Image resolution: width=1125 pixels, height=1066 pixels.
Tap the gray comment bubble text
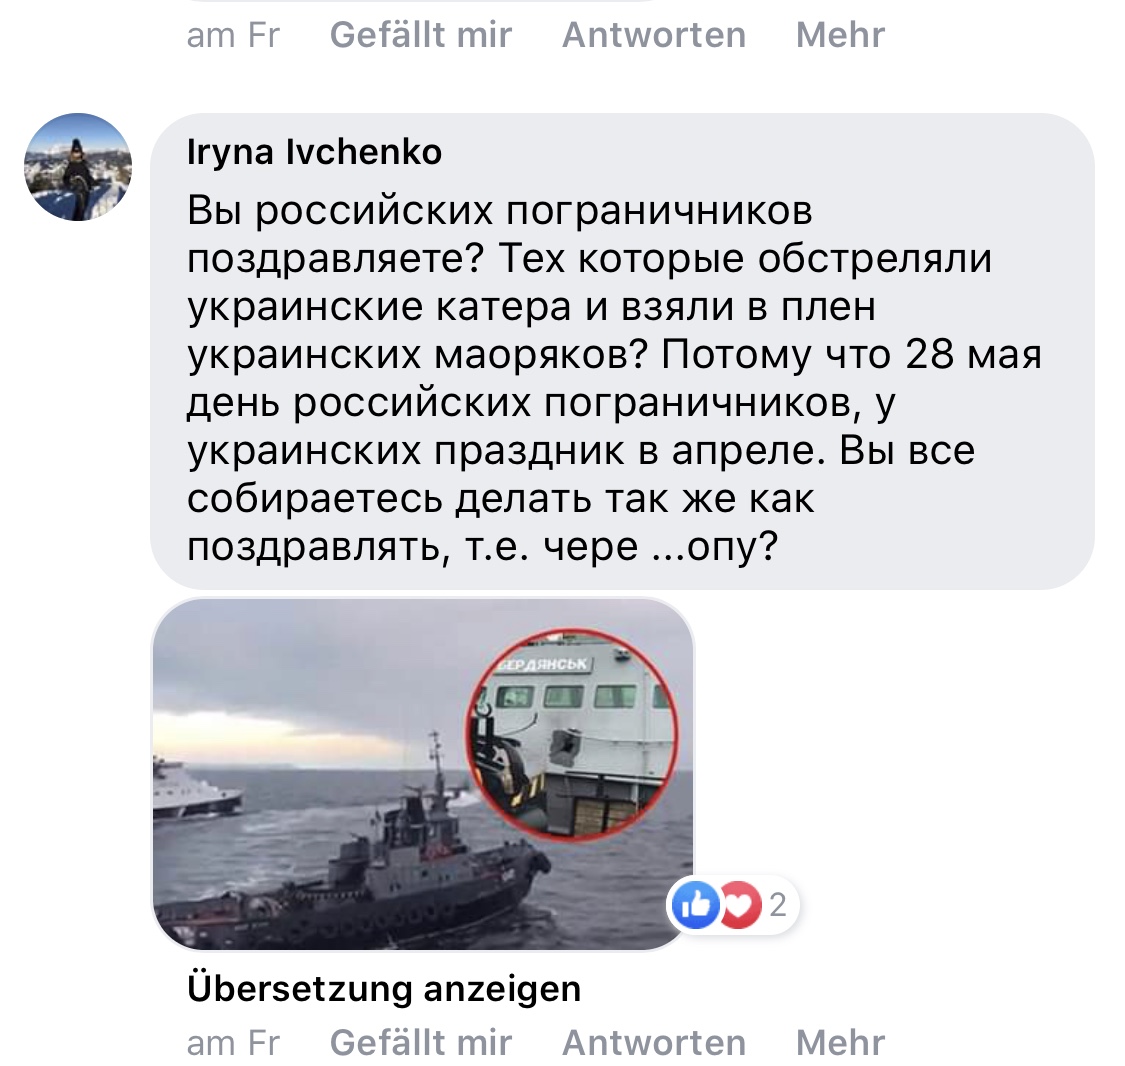[622, 351]
